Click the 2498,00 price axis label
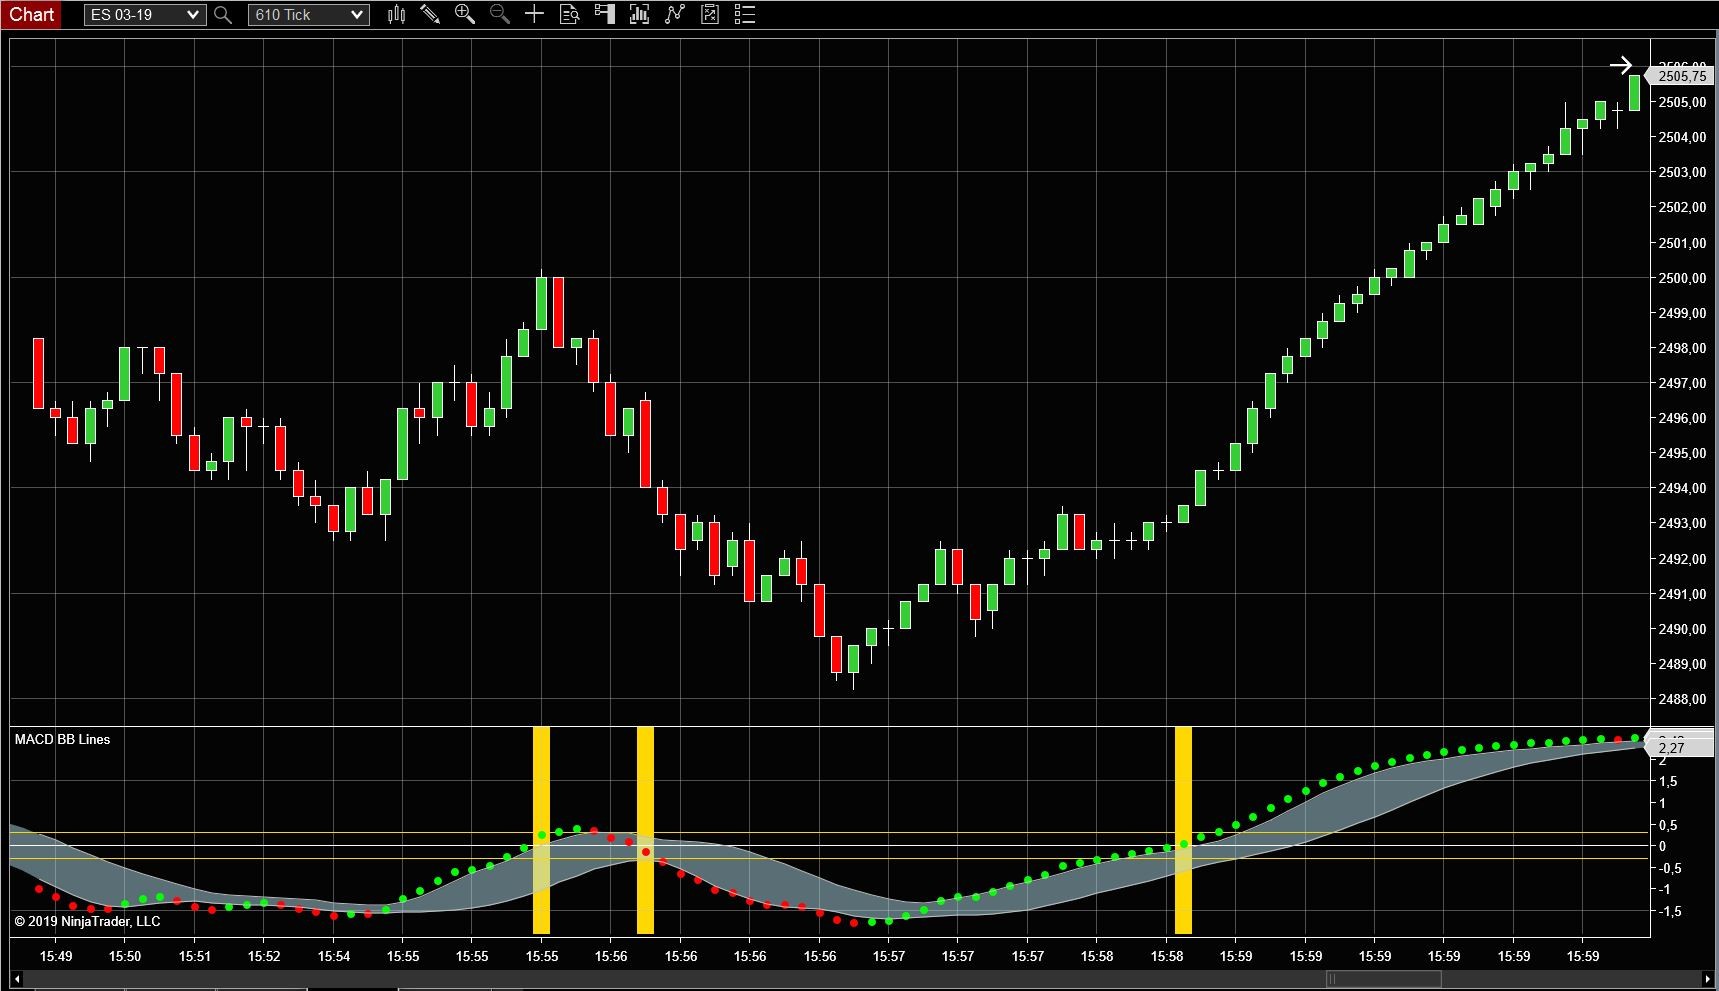This screenshot has width=1719, height=991. [x=1682, y=348]
